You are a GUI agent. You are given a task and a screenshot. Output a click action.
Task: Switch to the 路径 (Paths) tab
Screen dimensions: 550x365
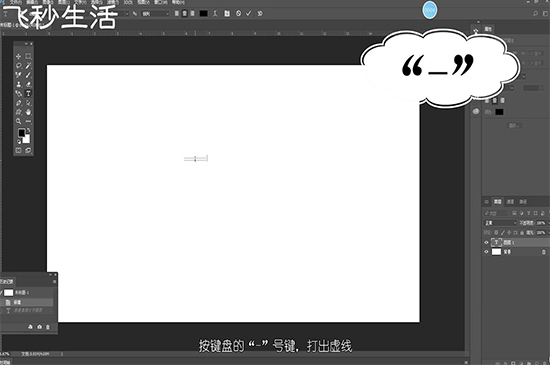[523, 202]
